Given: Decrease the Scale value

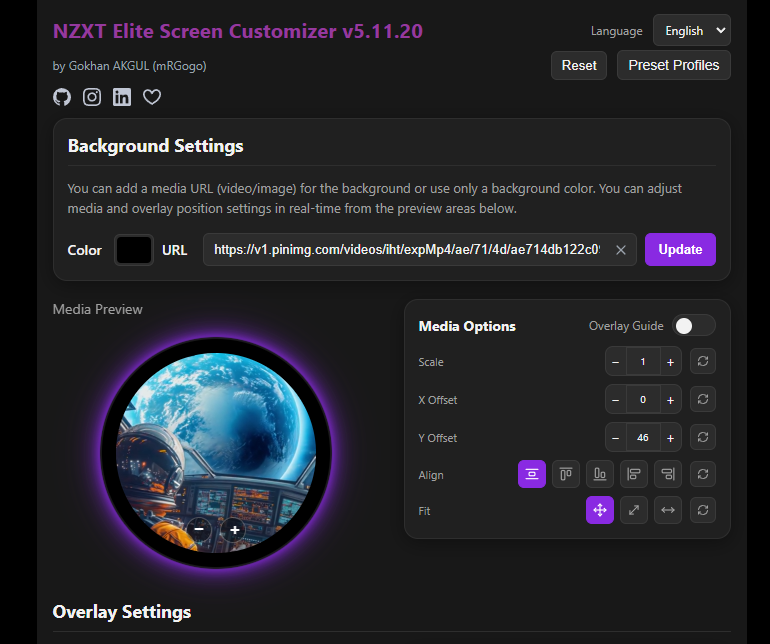Looking at the screenshot, I should pyautogui.click(x=615, y=362).
